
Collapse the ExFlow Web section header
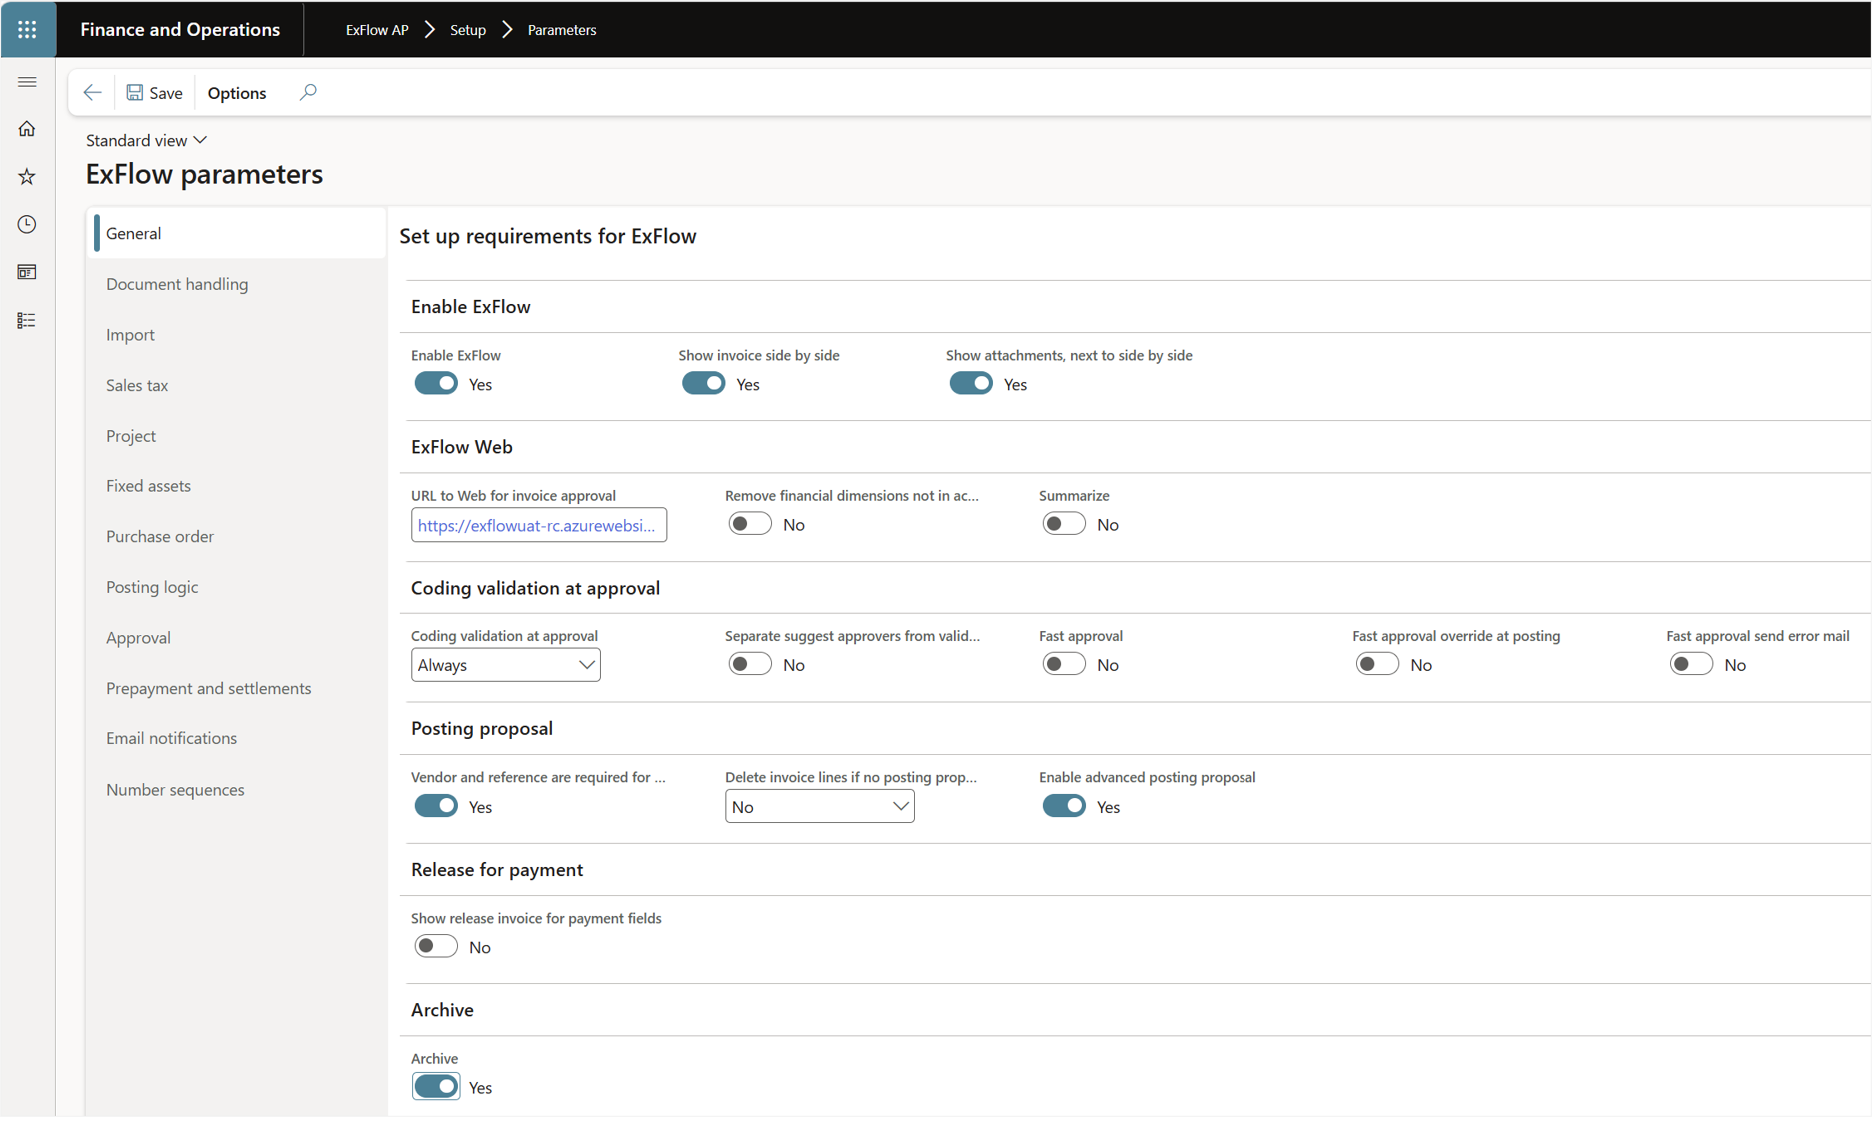tap(462, 447)
